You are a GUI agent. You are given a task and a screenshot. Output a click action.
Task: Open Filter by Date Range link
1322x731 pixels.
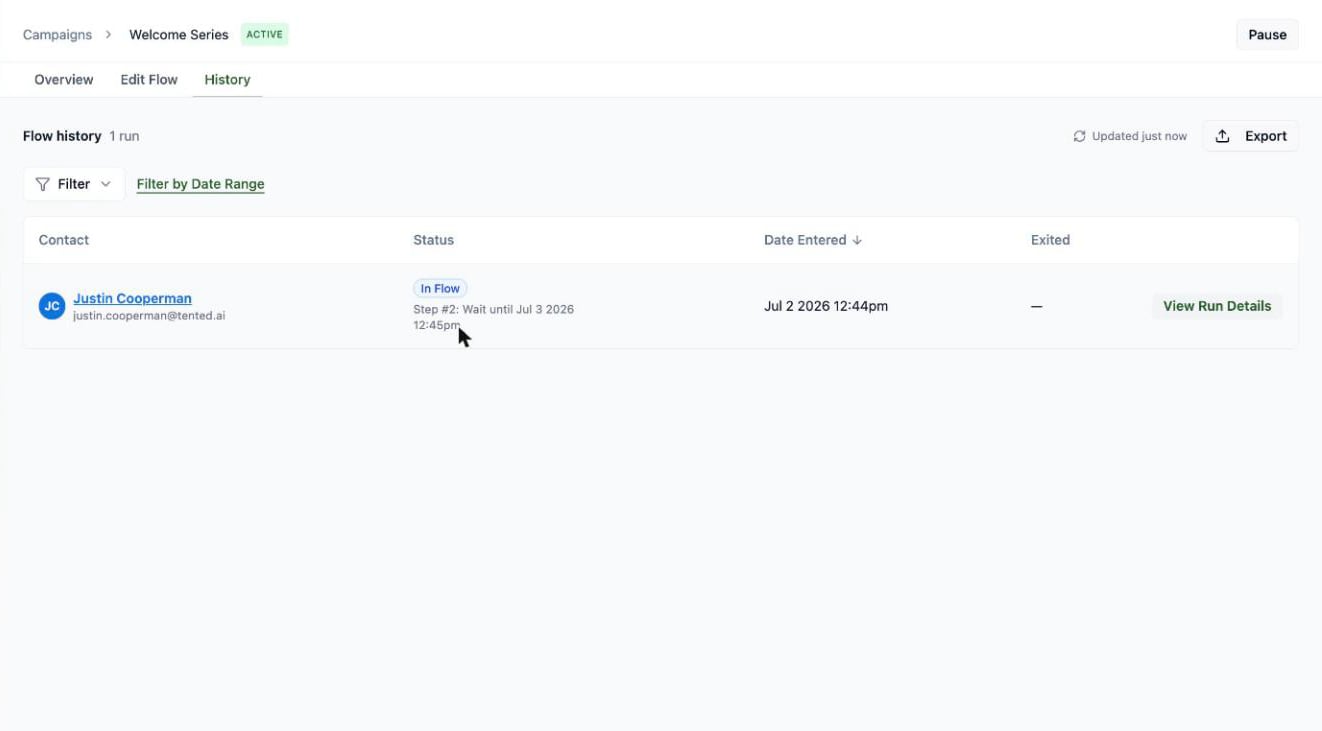200,184
